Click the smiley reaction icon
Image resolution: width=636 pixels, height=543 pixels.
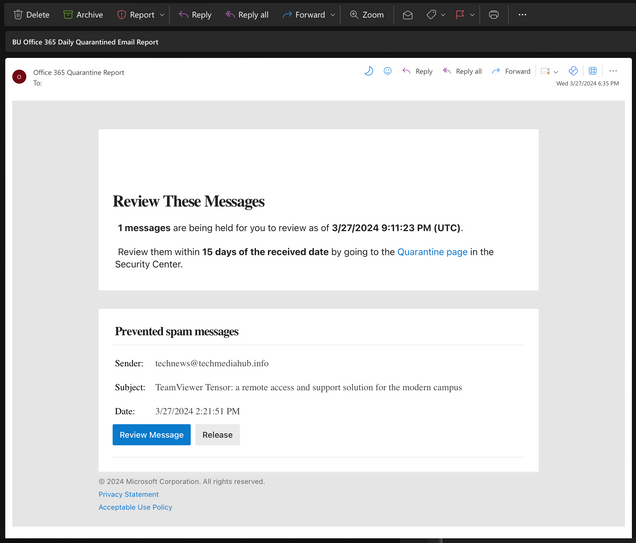click(x=388, y=71)
